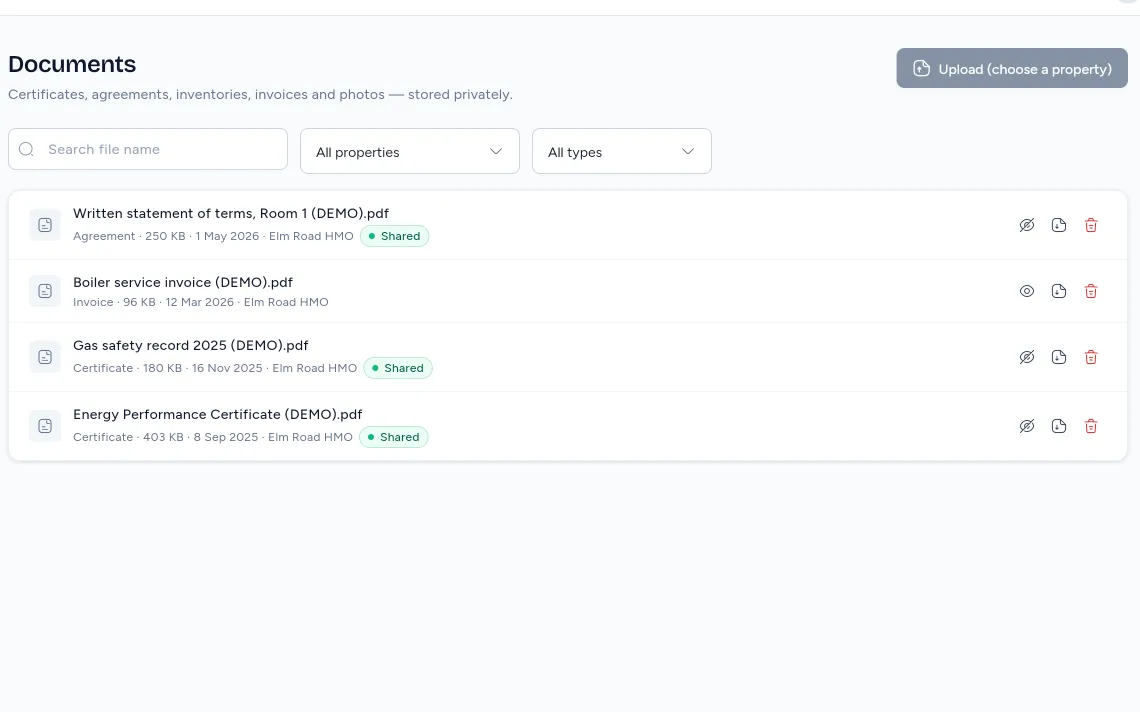Open Gas safety record 2025 (DEMO).pdf
This screenshot has width=1140, height=712.
(190, 345)
